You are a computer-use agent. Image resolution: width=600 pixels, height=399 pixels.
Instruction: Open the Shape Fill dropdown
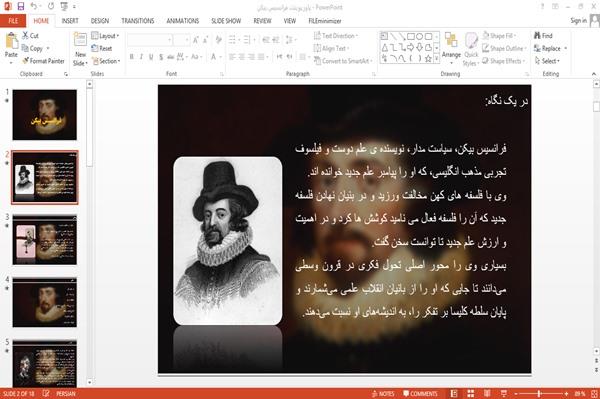click(499, 36)
